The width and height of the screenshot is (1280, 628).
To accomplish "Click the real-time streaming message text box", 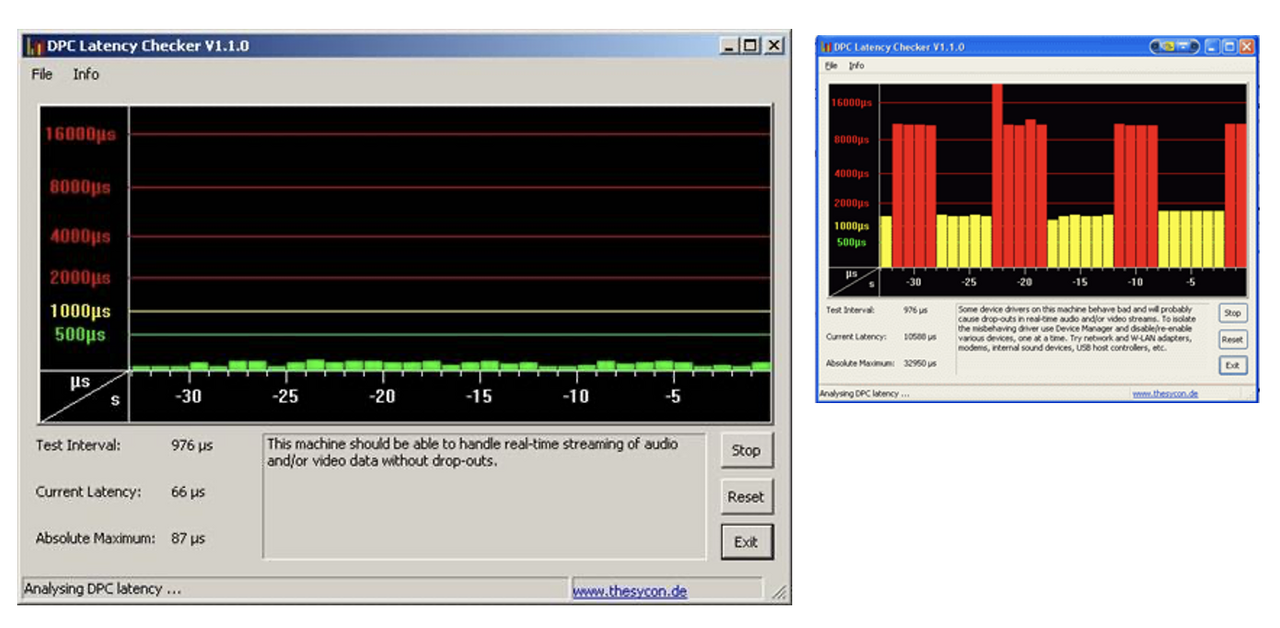I will [x=484, y=496].
